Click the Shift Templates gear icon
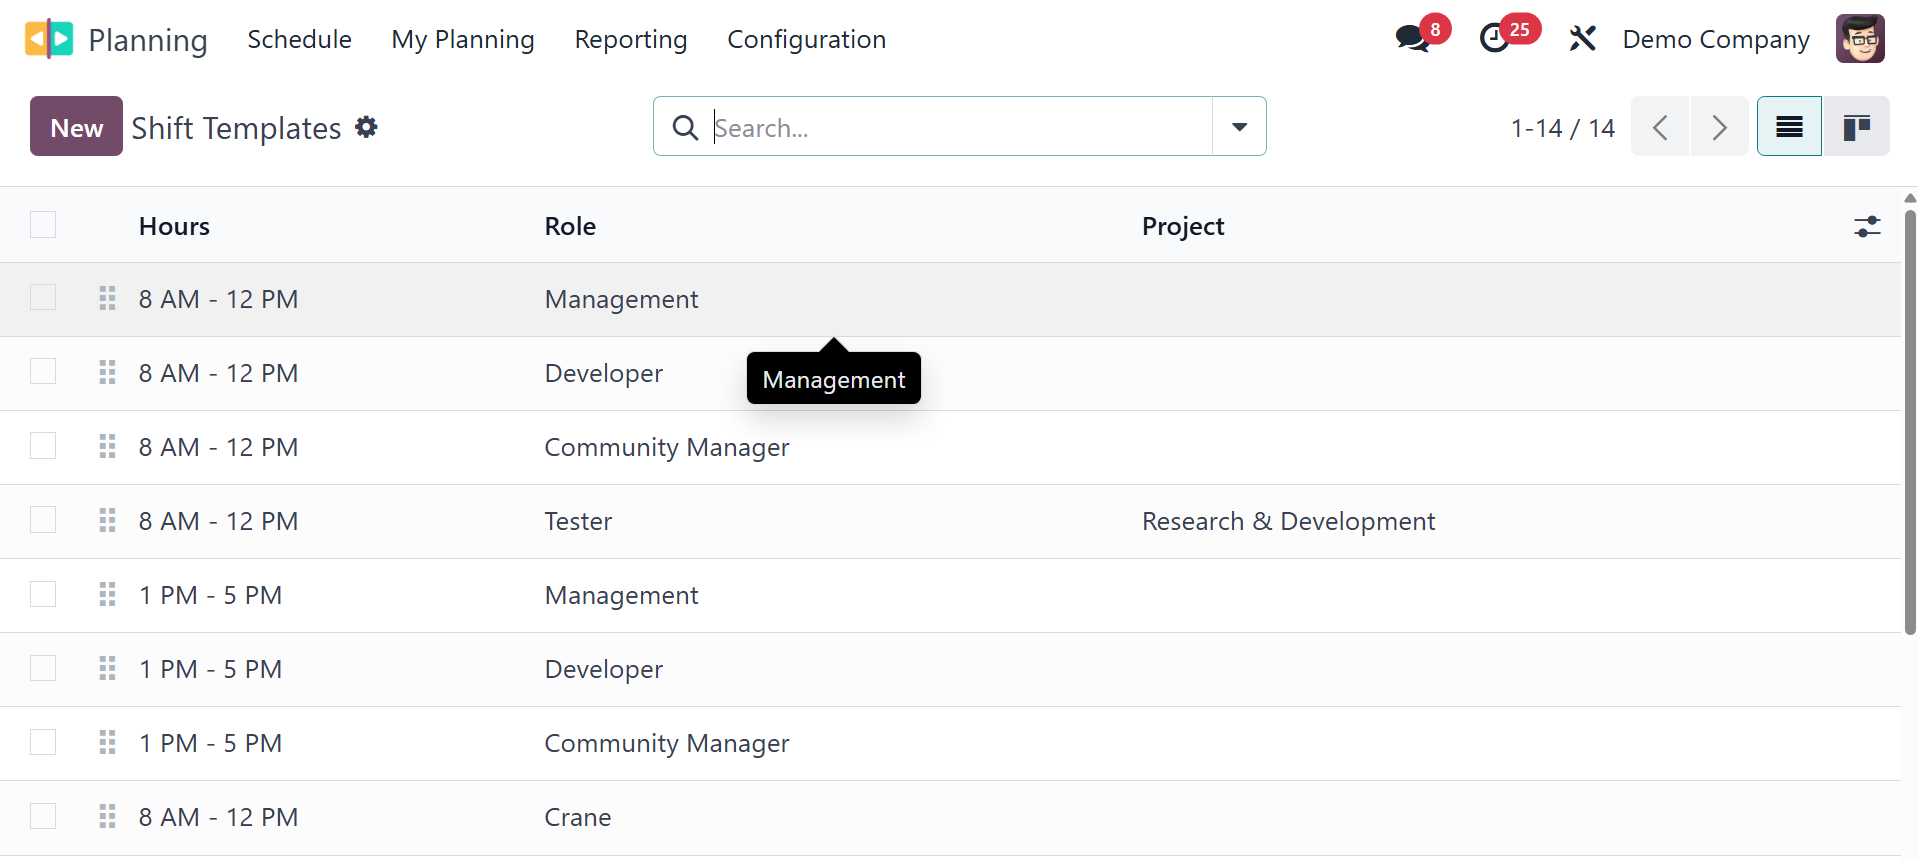 (x=367, y=127)
